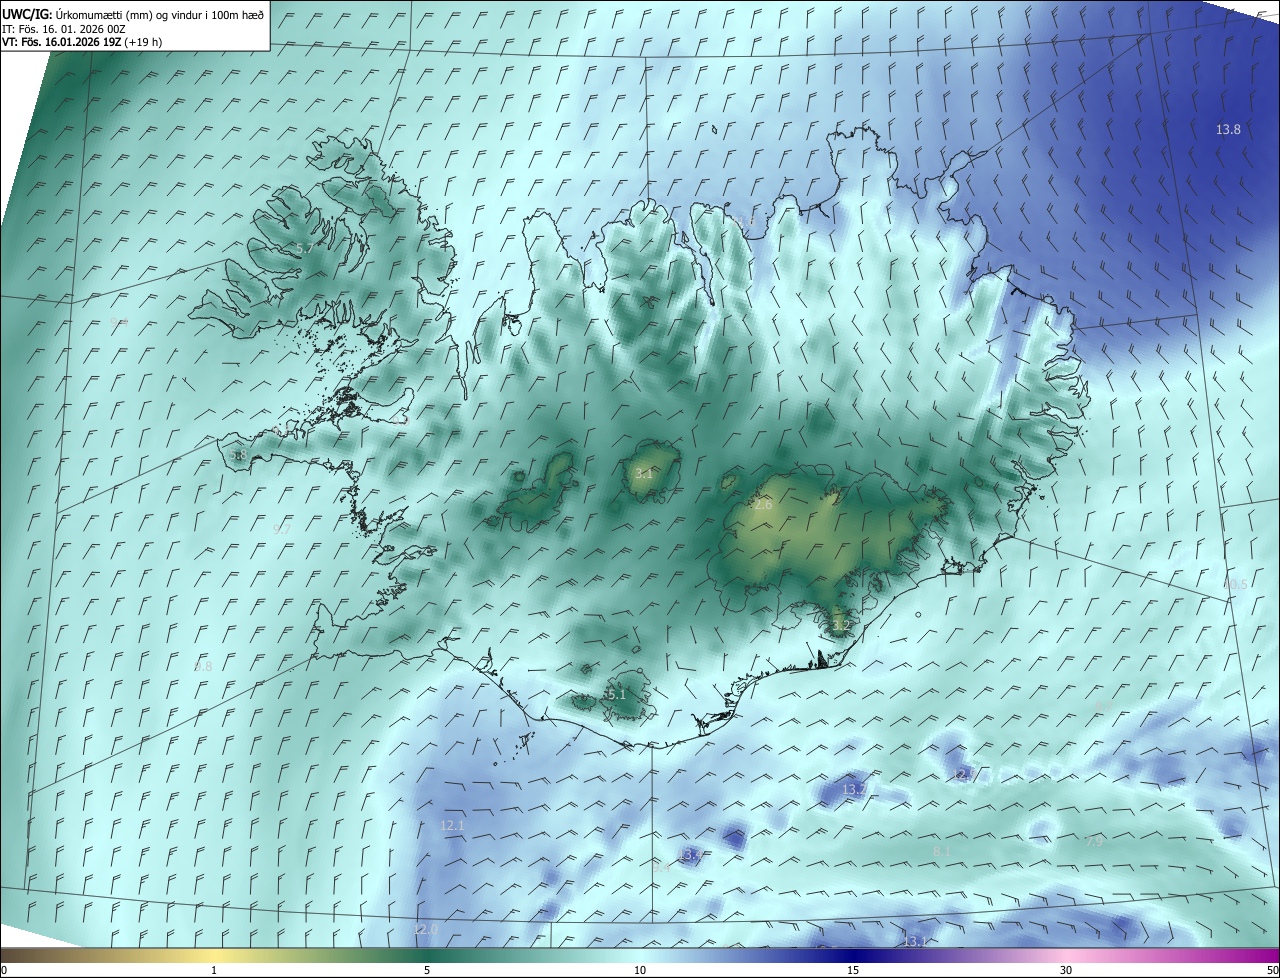Click the colorbar tick label 30
Viewport: 1280px width, 978px height.
pyautogui.click(x=1066, y=970)
